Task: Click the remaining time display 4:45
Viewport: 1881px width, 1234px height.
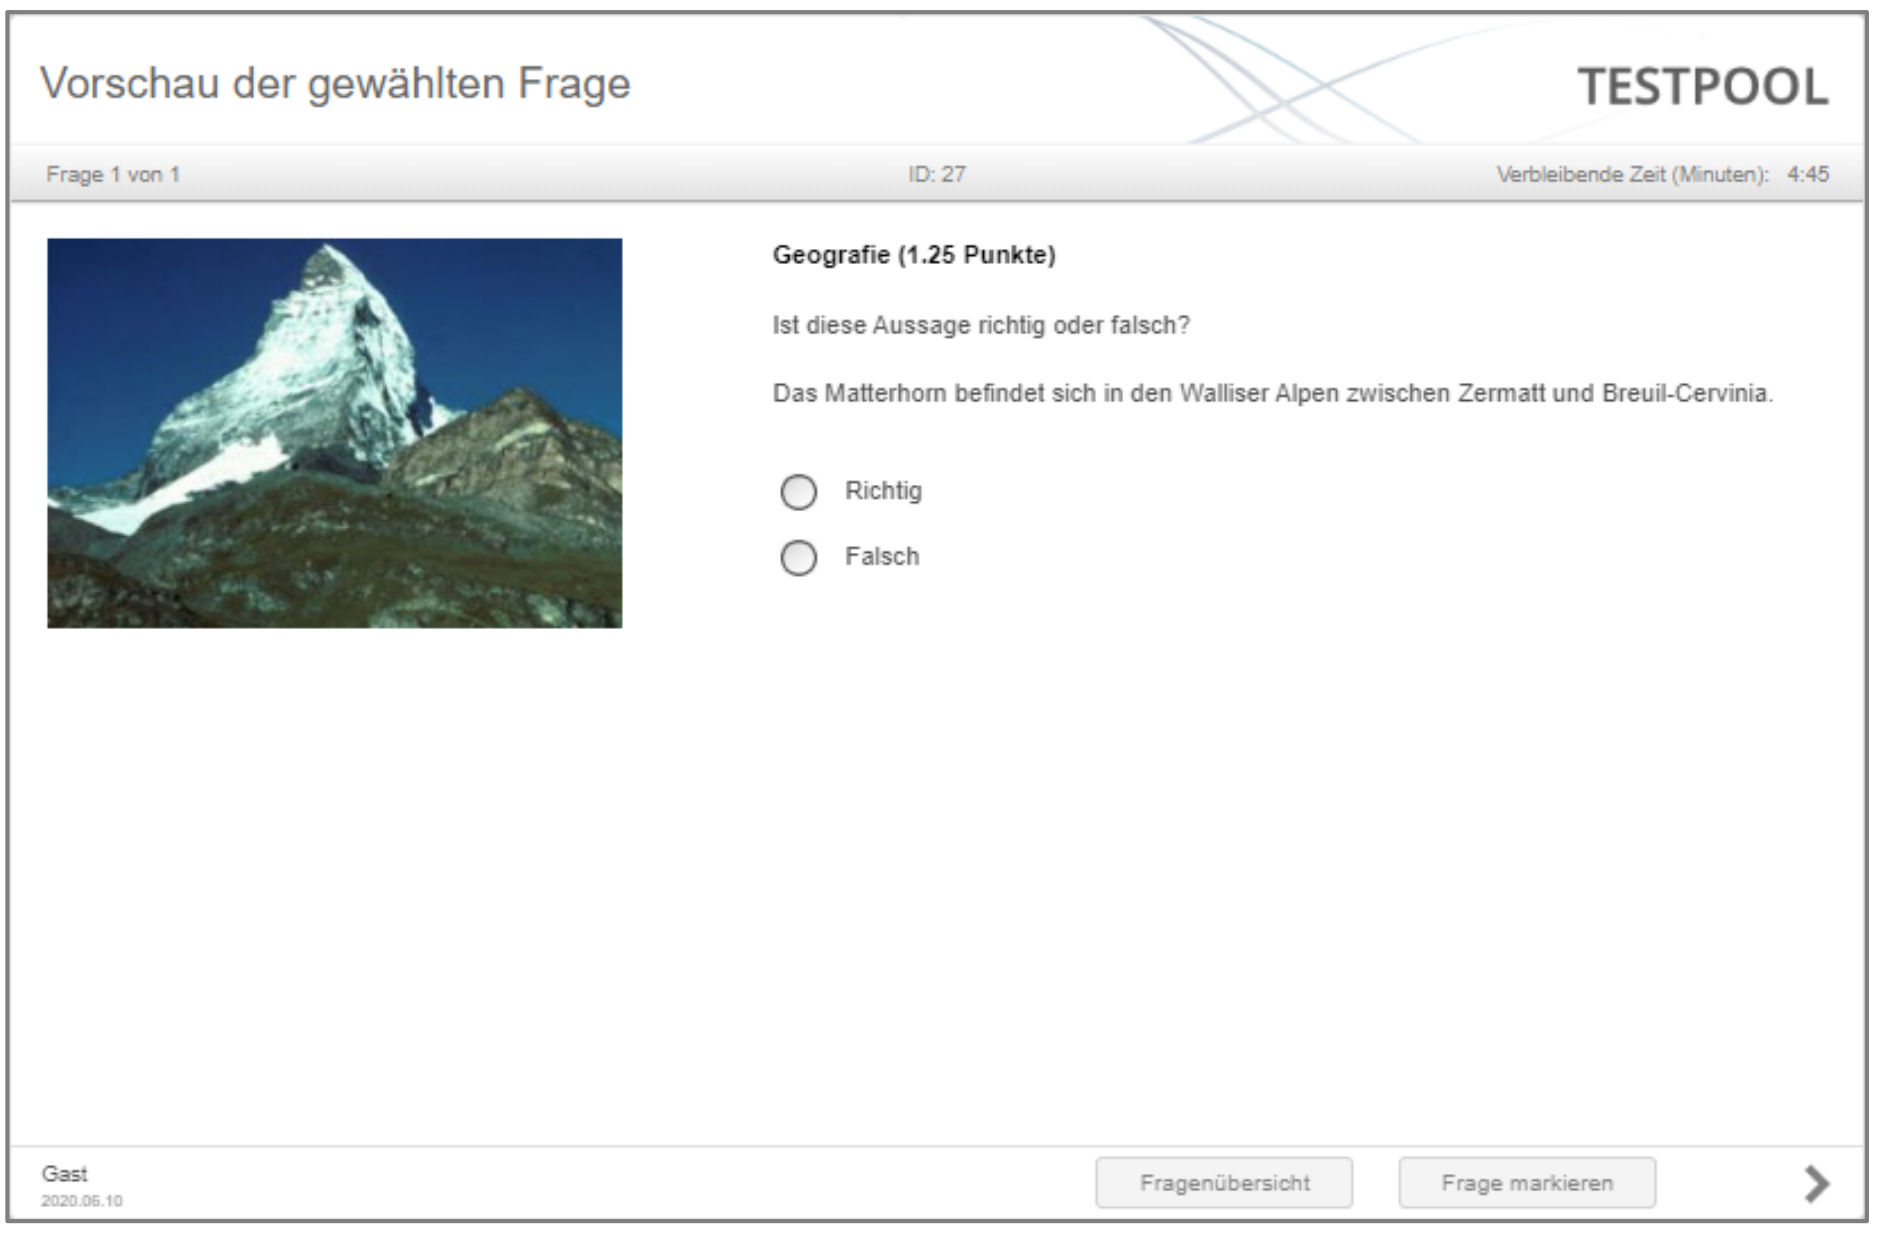Action: (1808, 174)
